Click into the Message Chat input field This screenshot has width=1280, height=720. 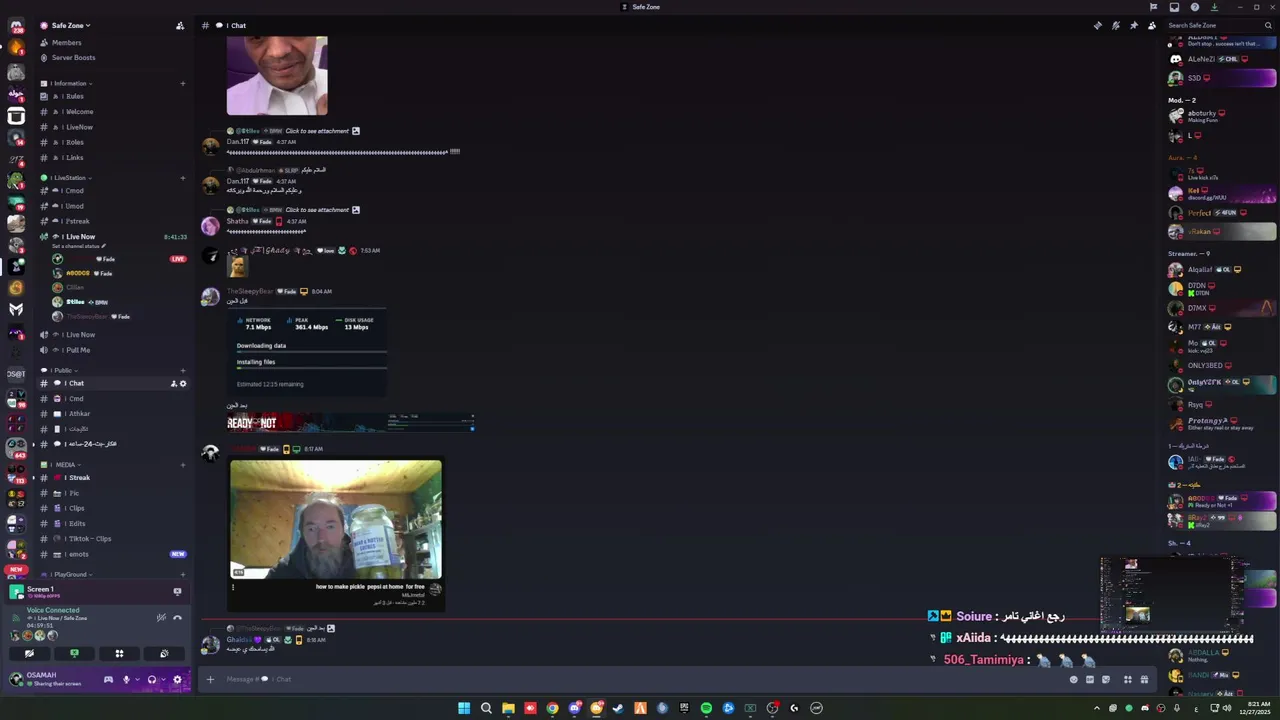point(640,679)
